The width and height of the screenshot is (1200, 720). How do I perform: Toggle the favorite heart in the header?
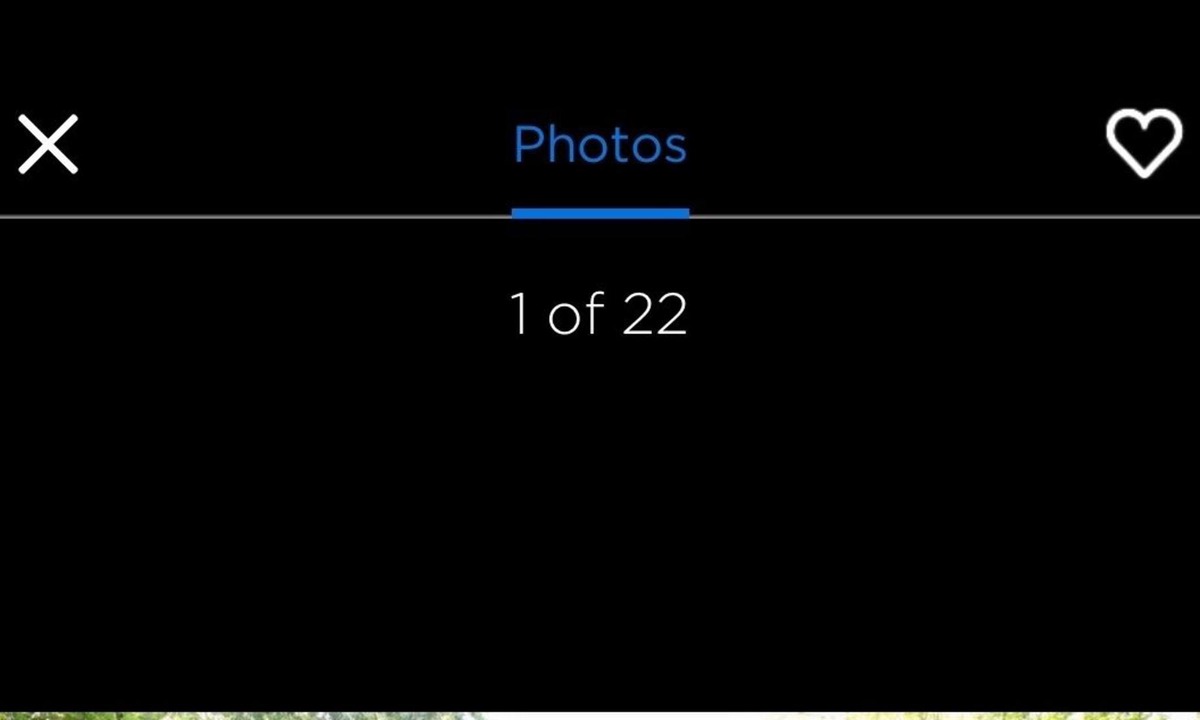pos(1144,144)
